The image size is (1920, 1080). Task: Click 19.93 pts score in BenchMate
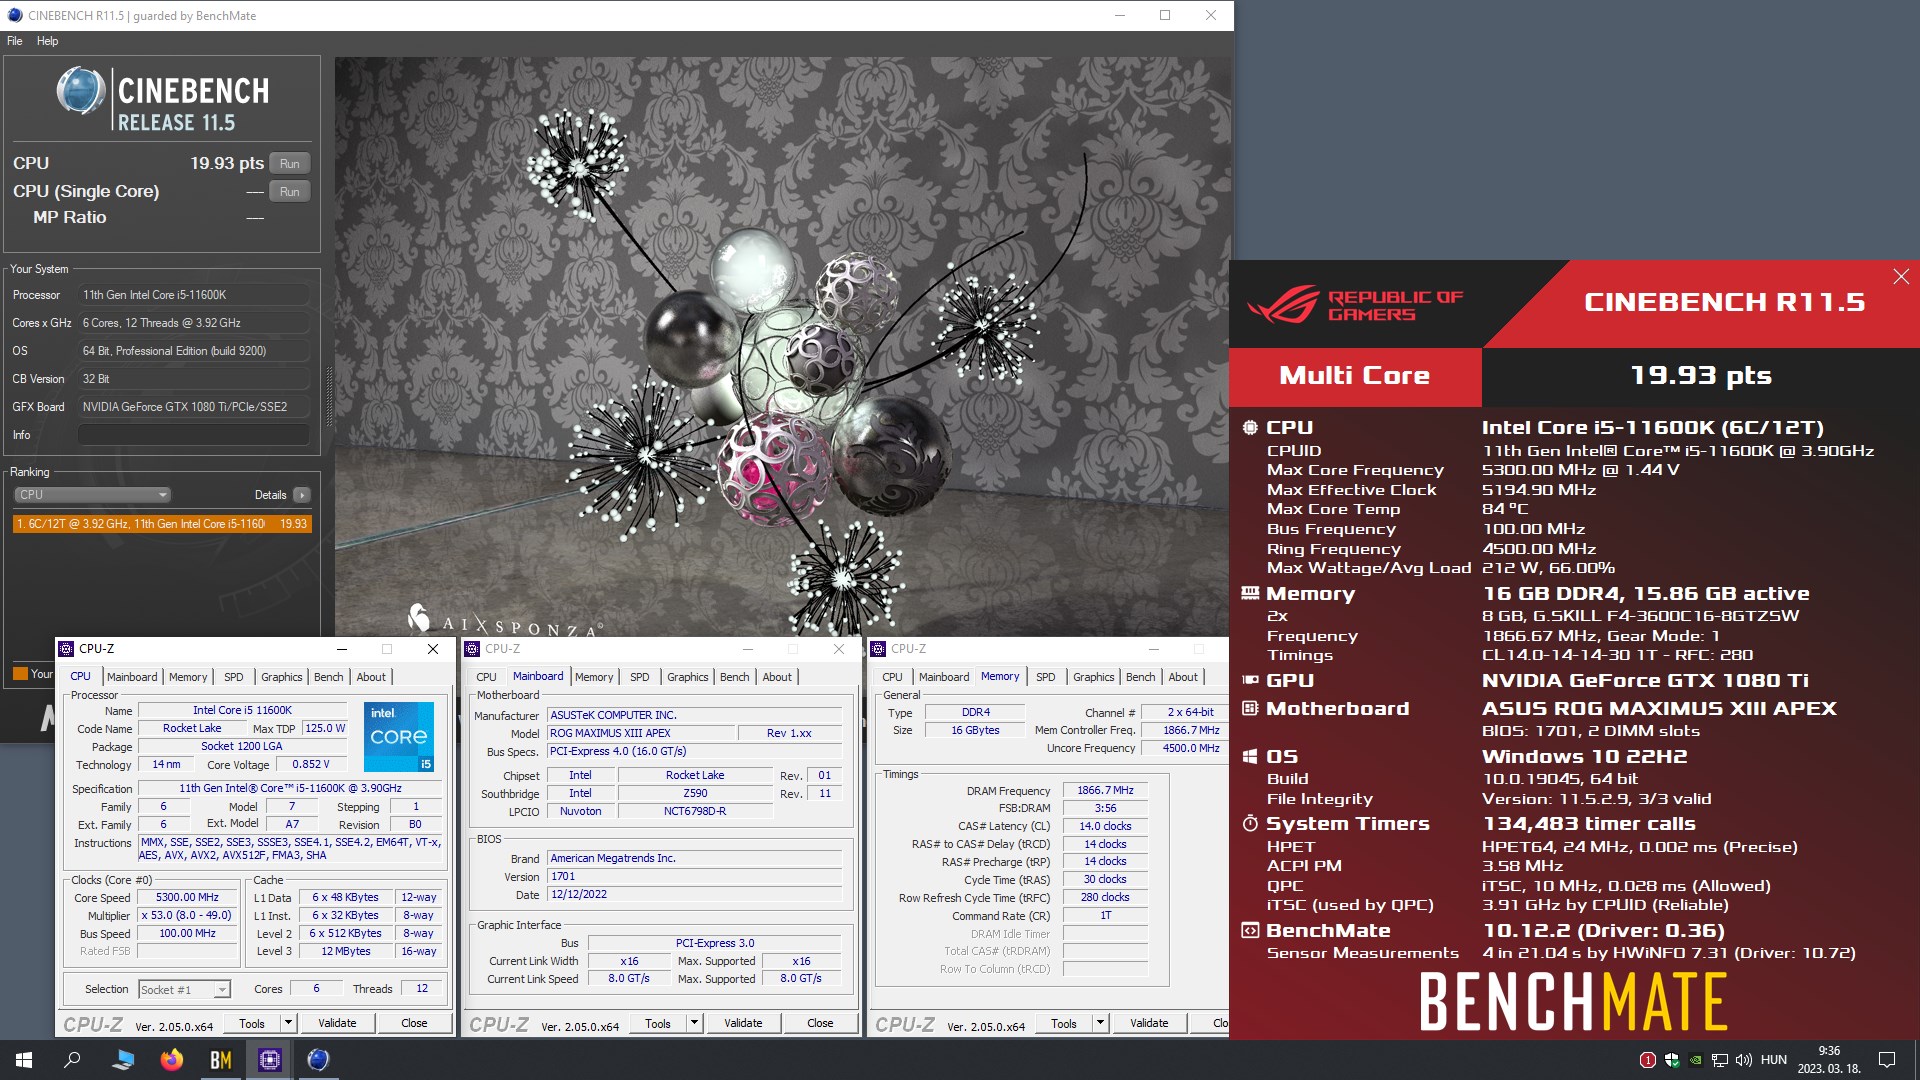tap(1700, 376)
